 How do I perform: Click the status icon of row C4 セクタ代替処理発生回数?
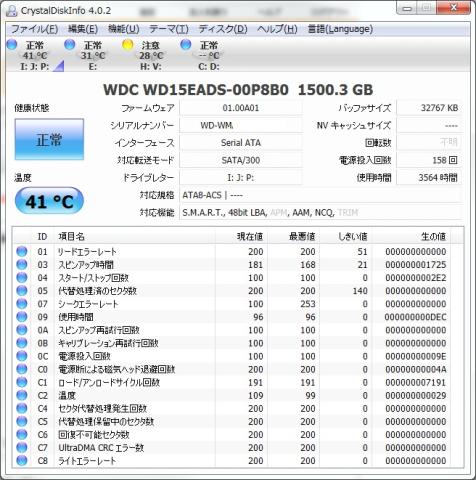pyautogui.click(x=22, y=408)
